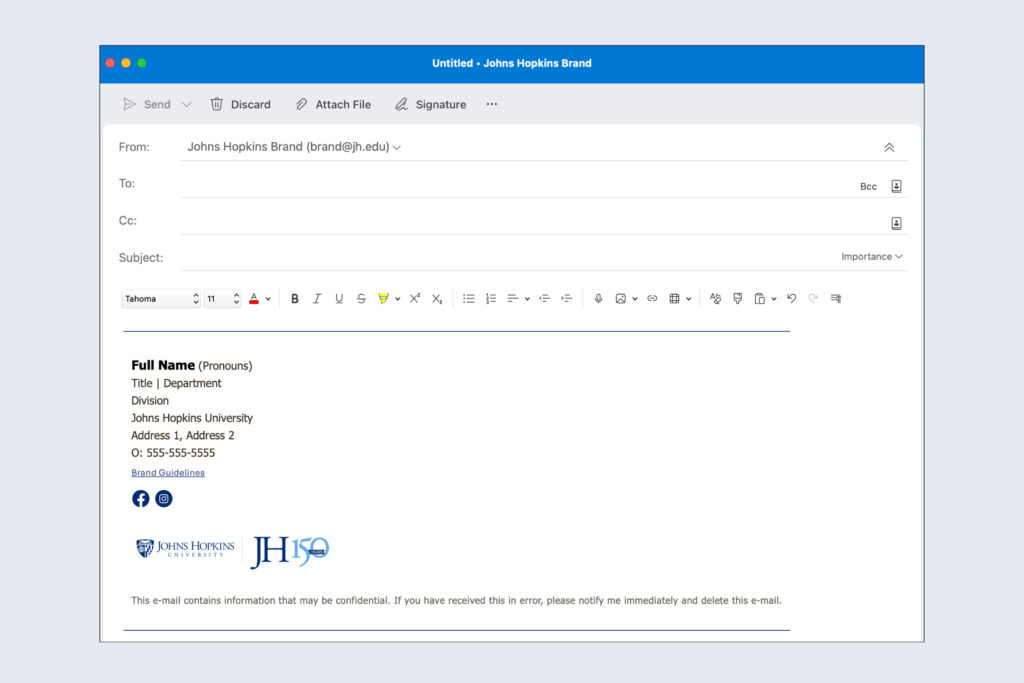
Task: Open the font color dropdown arrow
Action: click(x=268, y=299)
